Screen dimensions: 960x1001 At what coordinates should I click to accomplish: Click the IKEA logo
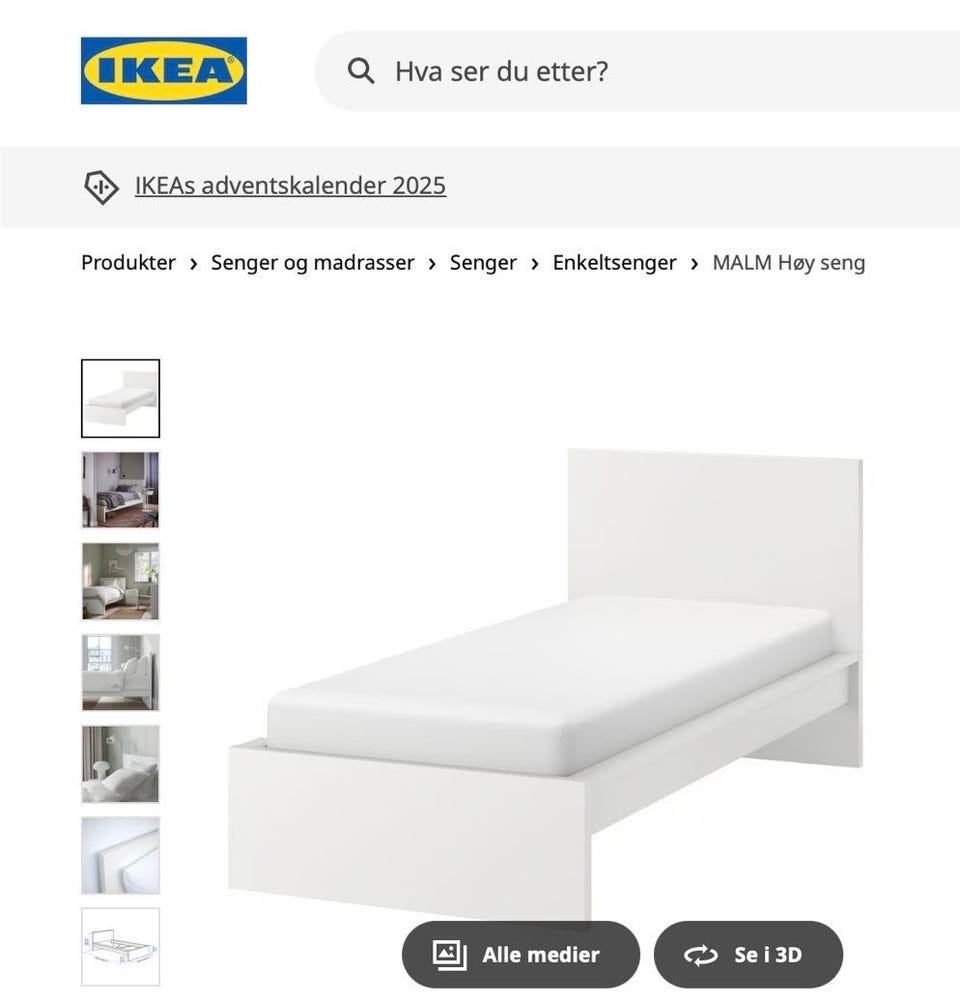click(163, 70)
